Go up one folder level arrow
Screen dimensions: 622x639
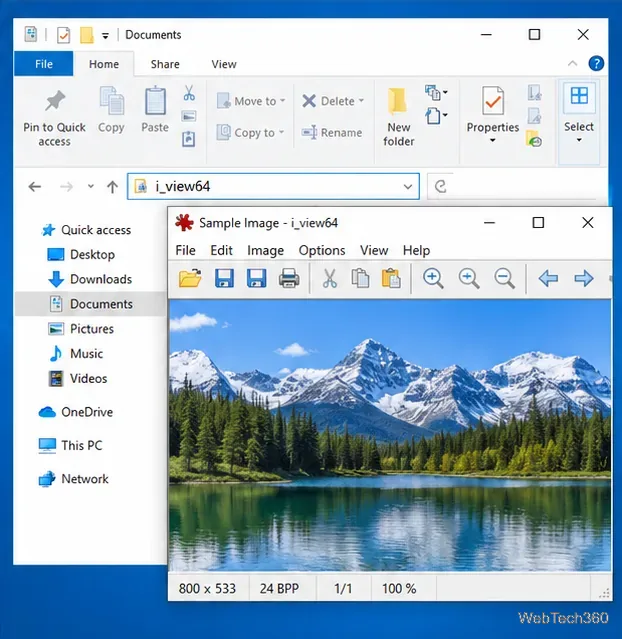tap(112, 187)
